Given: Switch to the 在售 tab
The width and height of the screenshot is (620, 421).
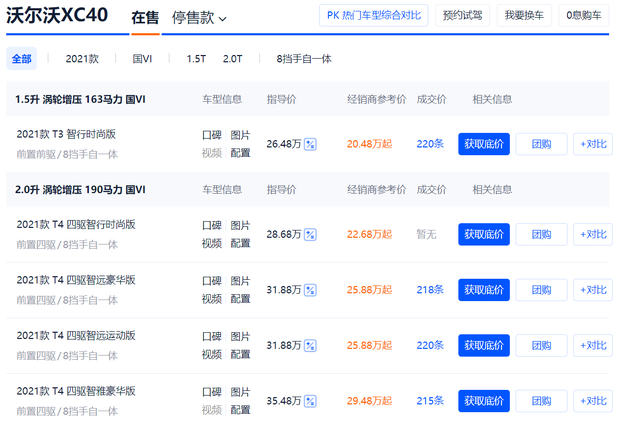Looking at the screenshot, I should coord(145,18).
